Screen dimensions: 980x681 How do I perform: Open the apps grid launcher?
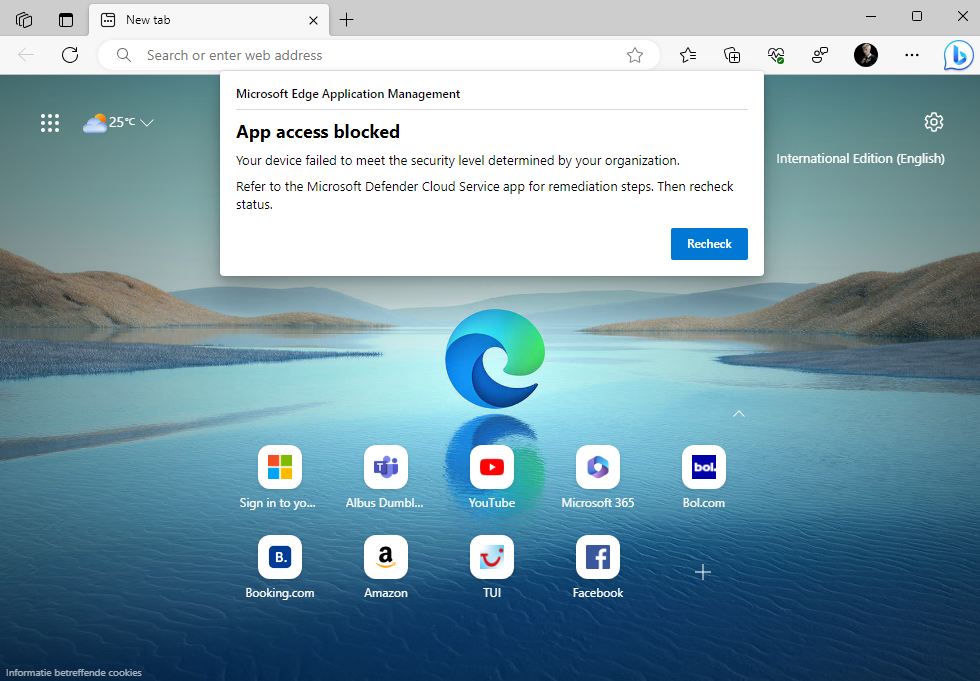(50, 123)
